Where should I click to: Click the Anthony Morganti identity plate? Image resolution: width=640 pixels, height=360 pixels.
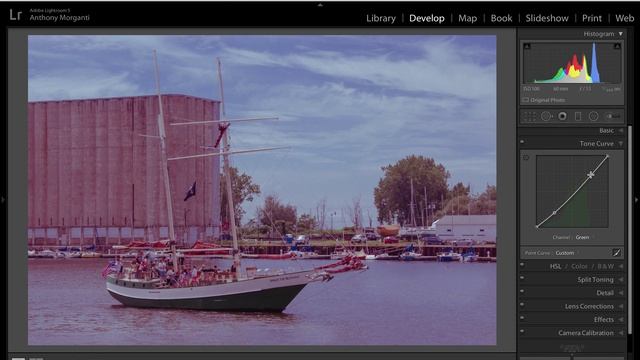59,18
